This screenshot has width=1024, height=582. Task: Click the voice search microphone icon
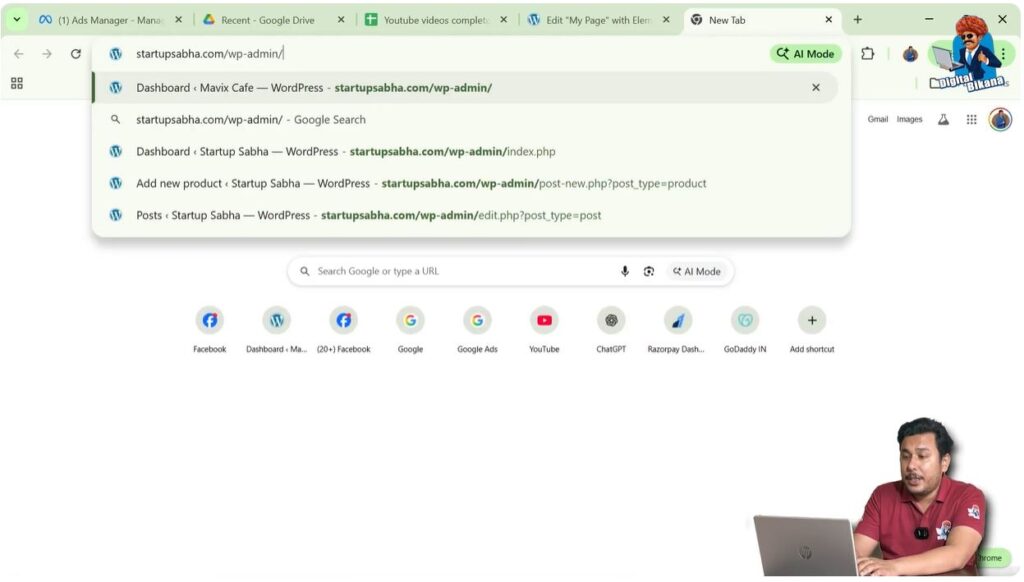point(625,270)
